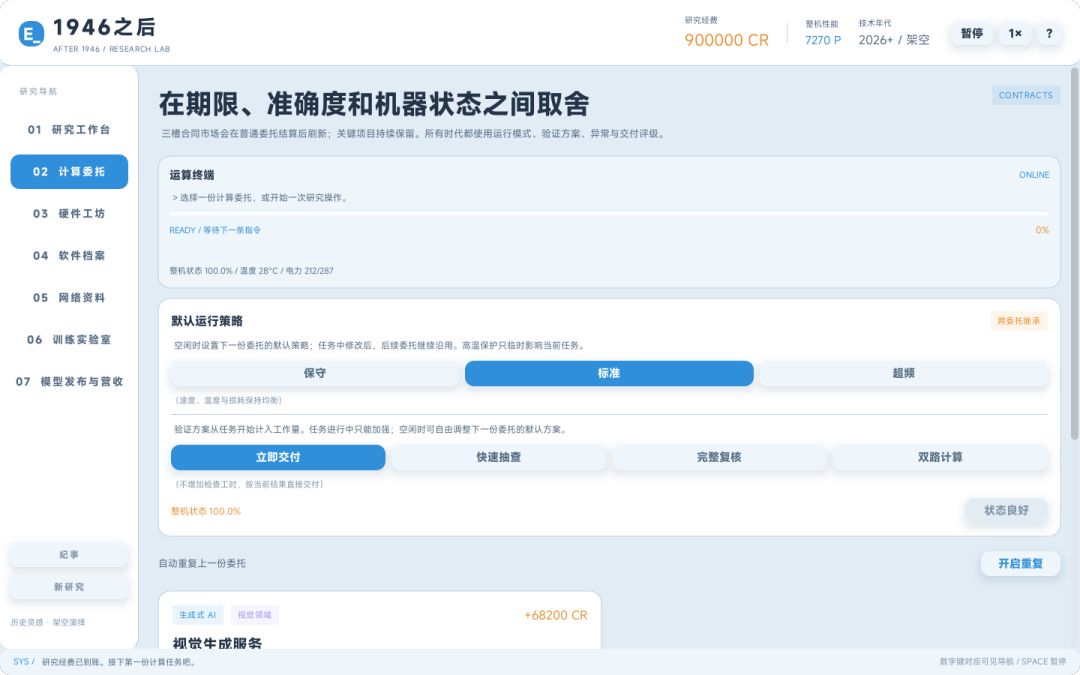Screen dimensions: 1080x675
Task: Choose 超频 overclock strategy
Action: point(904,373)
